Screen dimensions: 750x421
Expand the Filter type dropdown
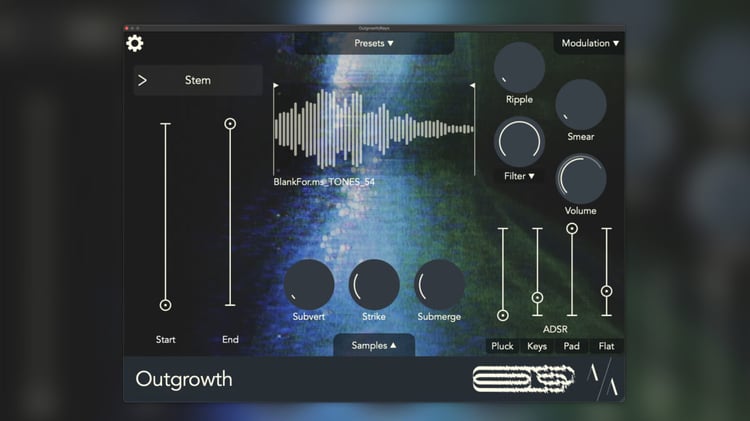coord(519,176)
